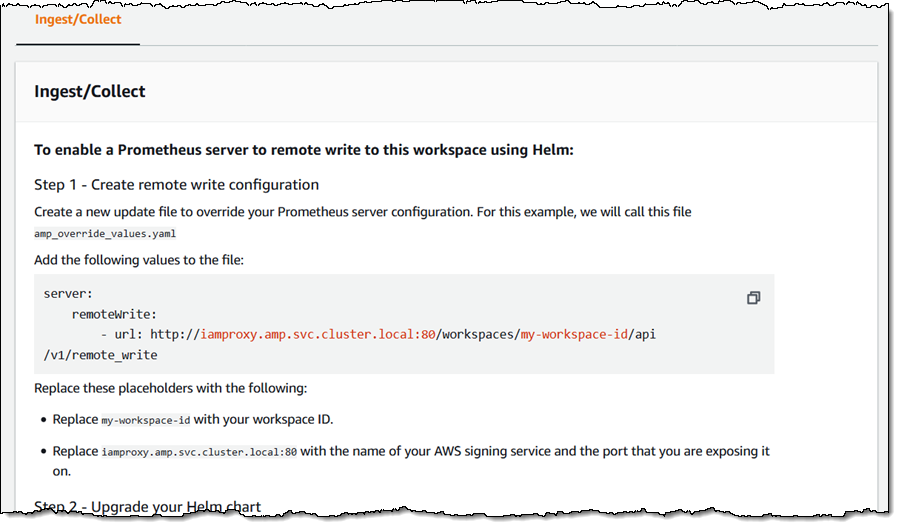The width and height of the screenshot is (900, 527).
Task: Click "Replace these placeholders with the following" text
Action: tap(171, 388)
